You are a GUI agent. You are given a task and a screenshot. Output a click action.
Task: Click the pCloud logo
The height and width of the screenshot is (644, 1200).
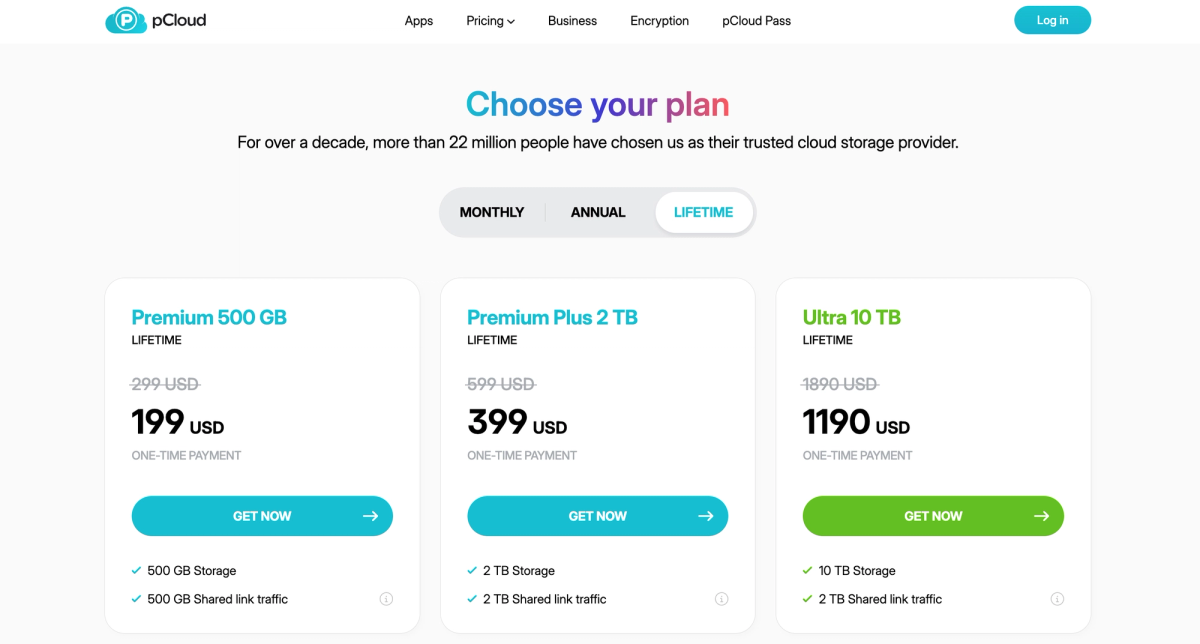pos(155,19)
